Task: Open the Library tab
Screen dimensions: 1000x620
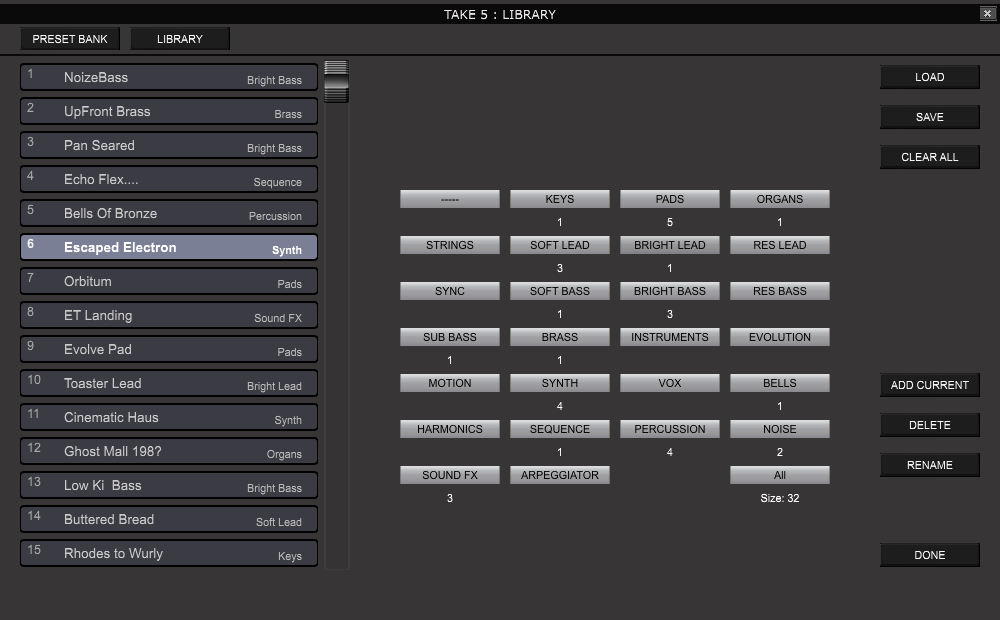Action: pyautogui.click(x=180, y=39)
